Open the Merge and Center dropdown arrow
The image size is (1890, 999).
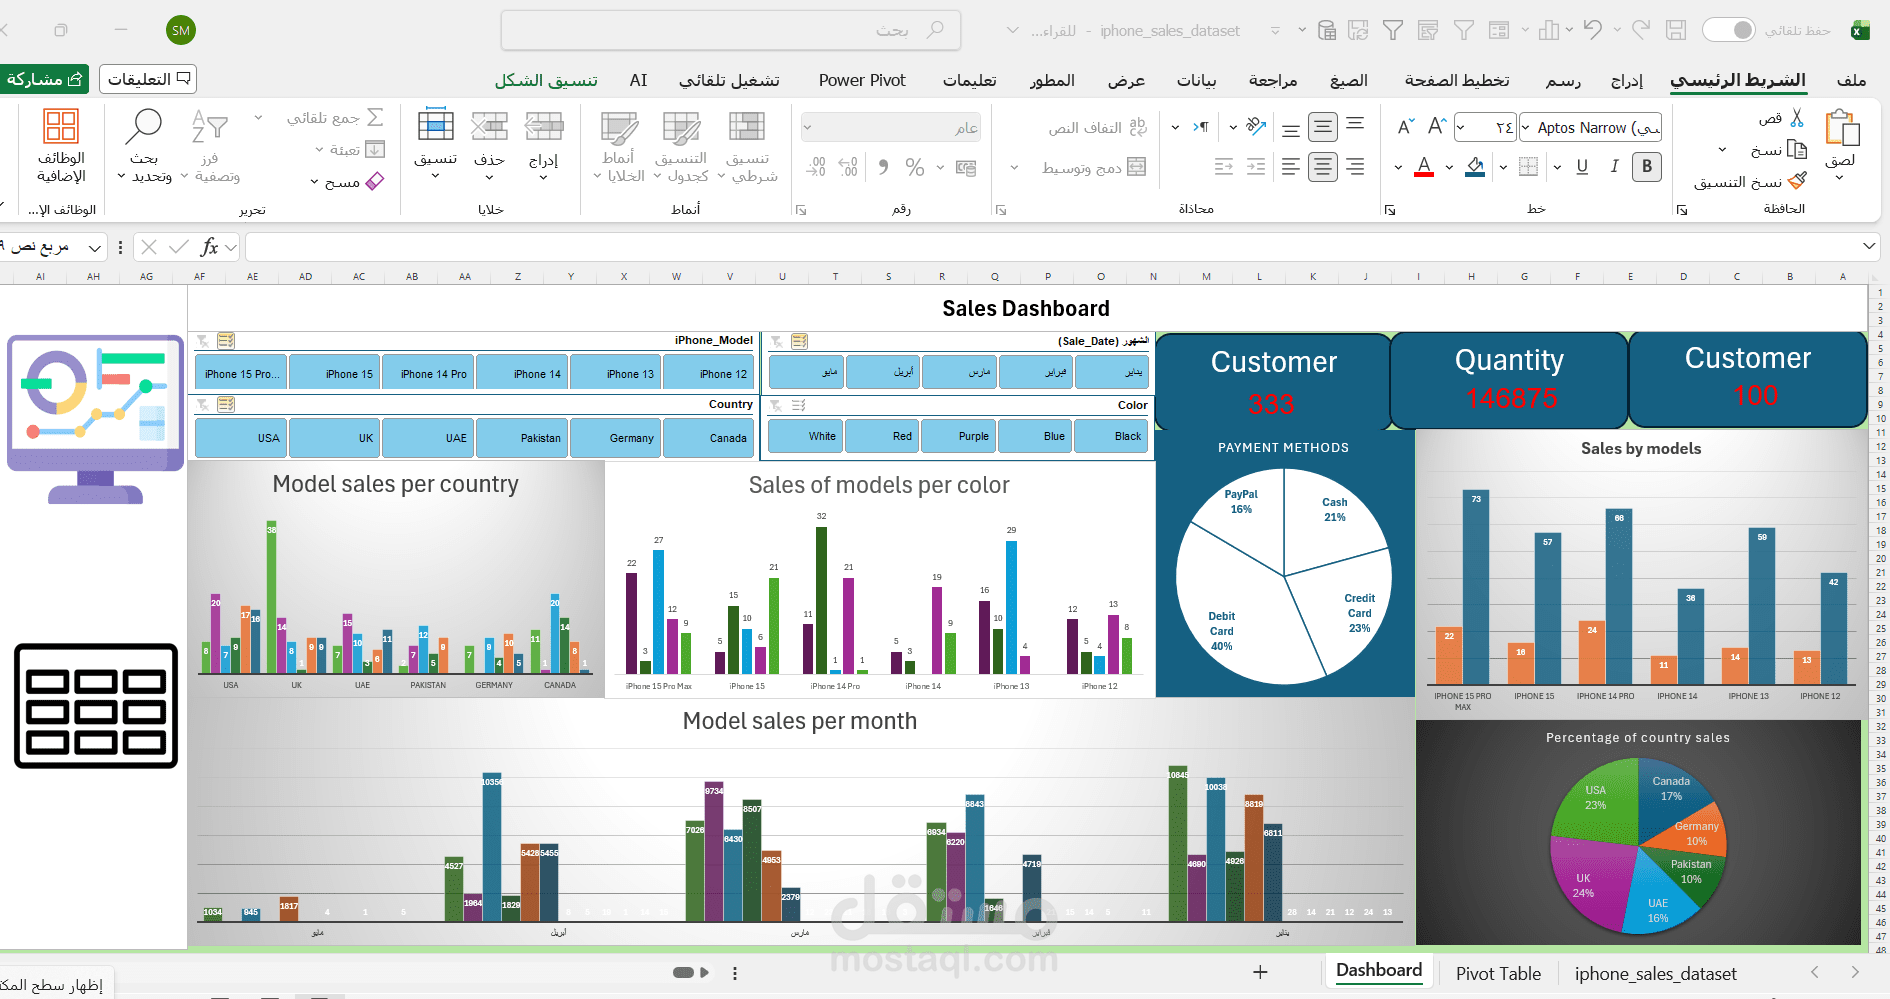(1014, 167)
